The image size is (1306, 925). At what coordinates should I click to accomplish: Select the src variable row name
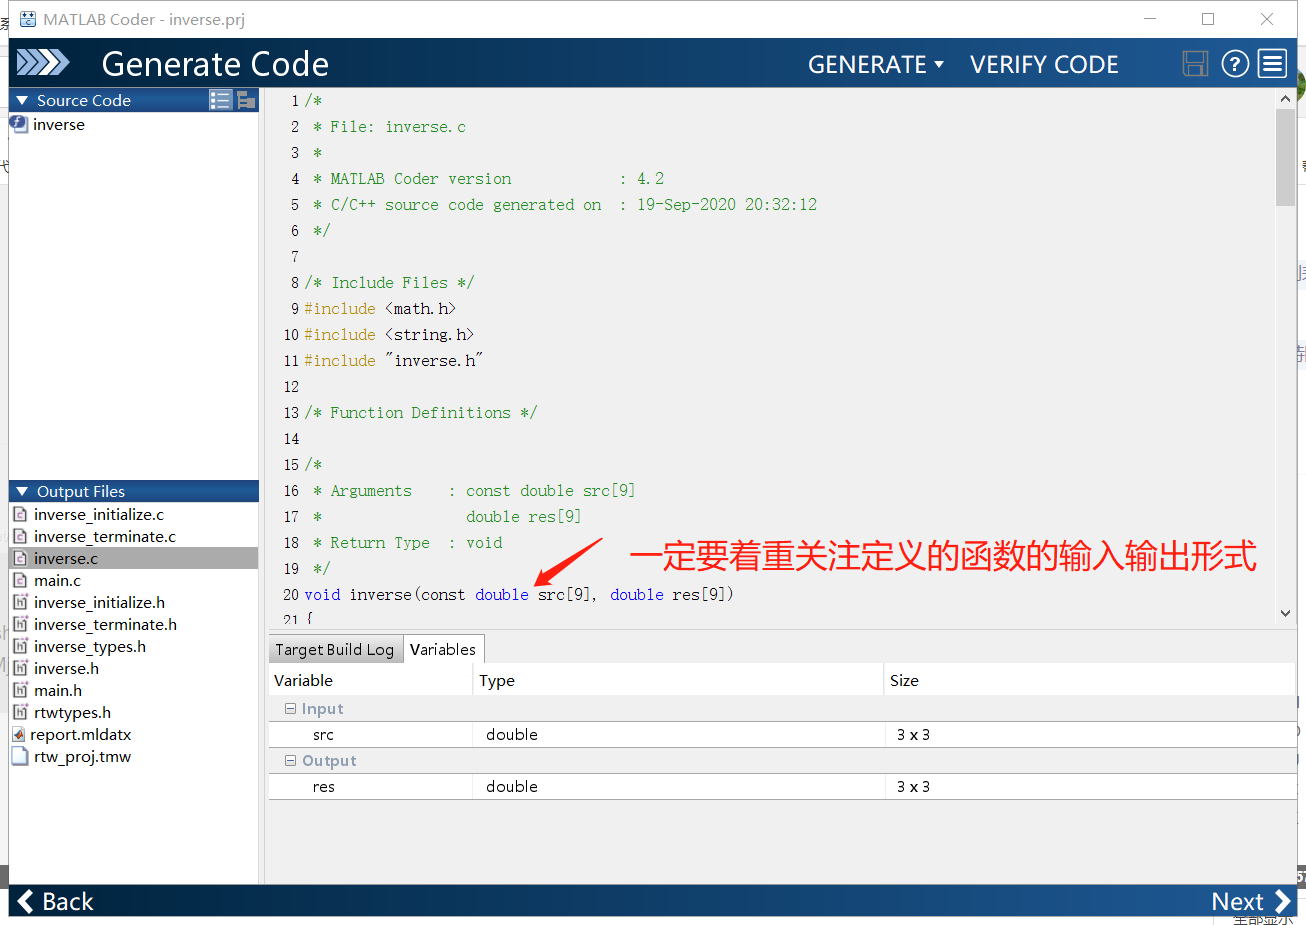pos(323,734)
